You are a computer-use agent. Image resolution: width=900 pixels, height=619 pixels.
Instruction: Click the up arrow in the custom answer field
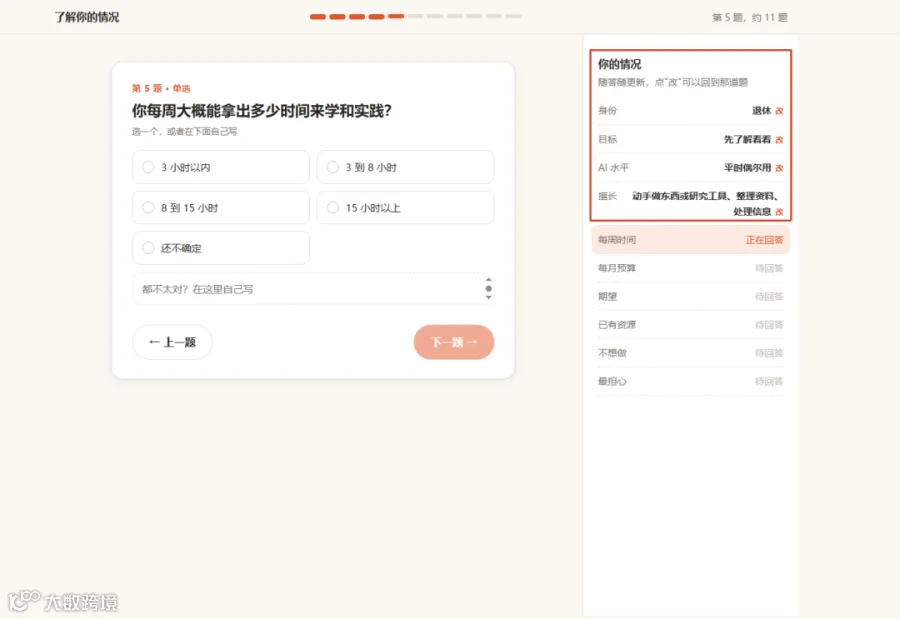(488, 280)
